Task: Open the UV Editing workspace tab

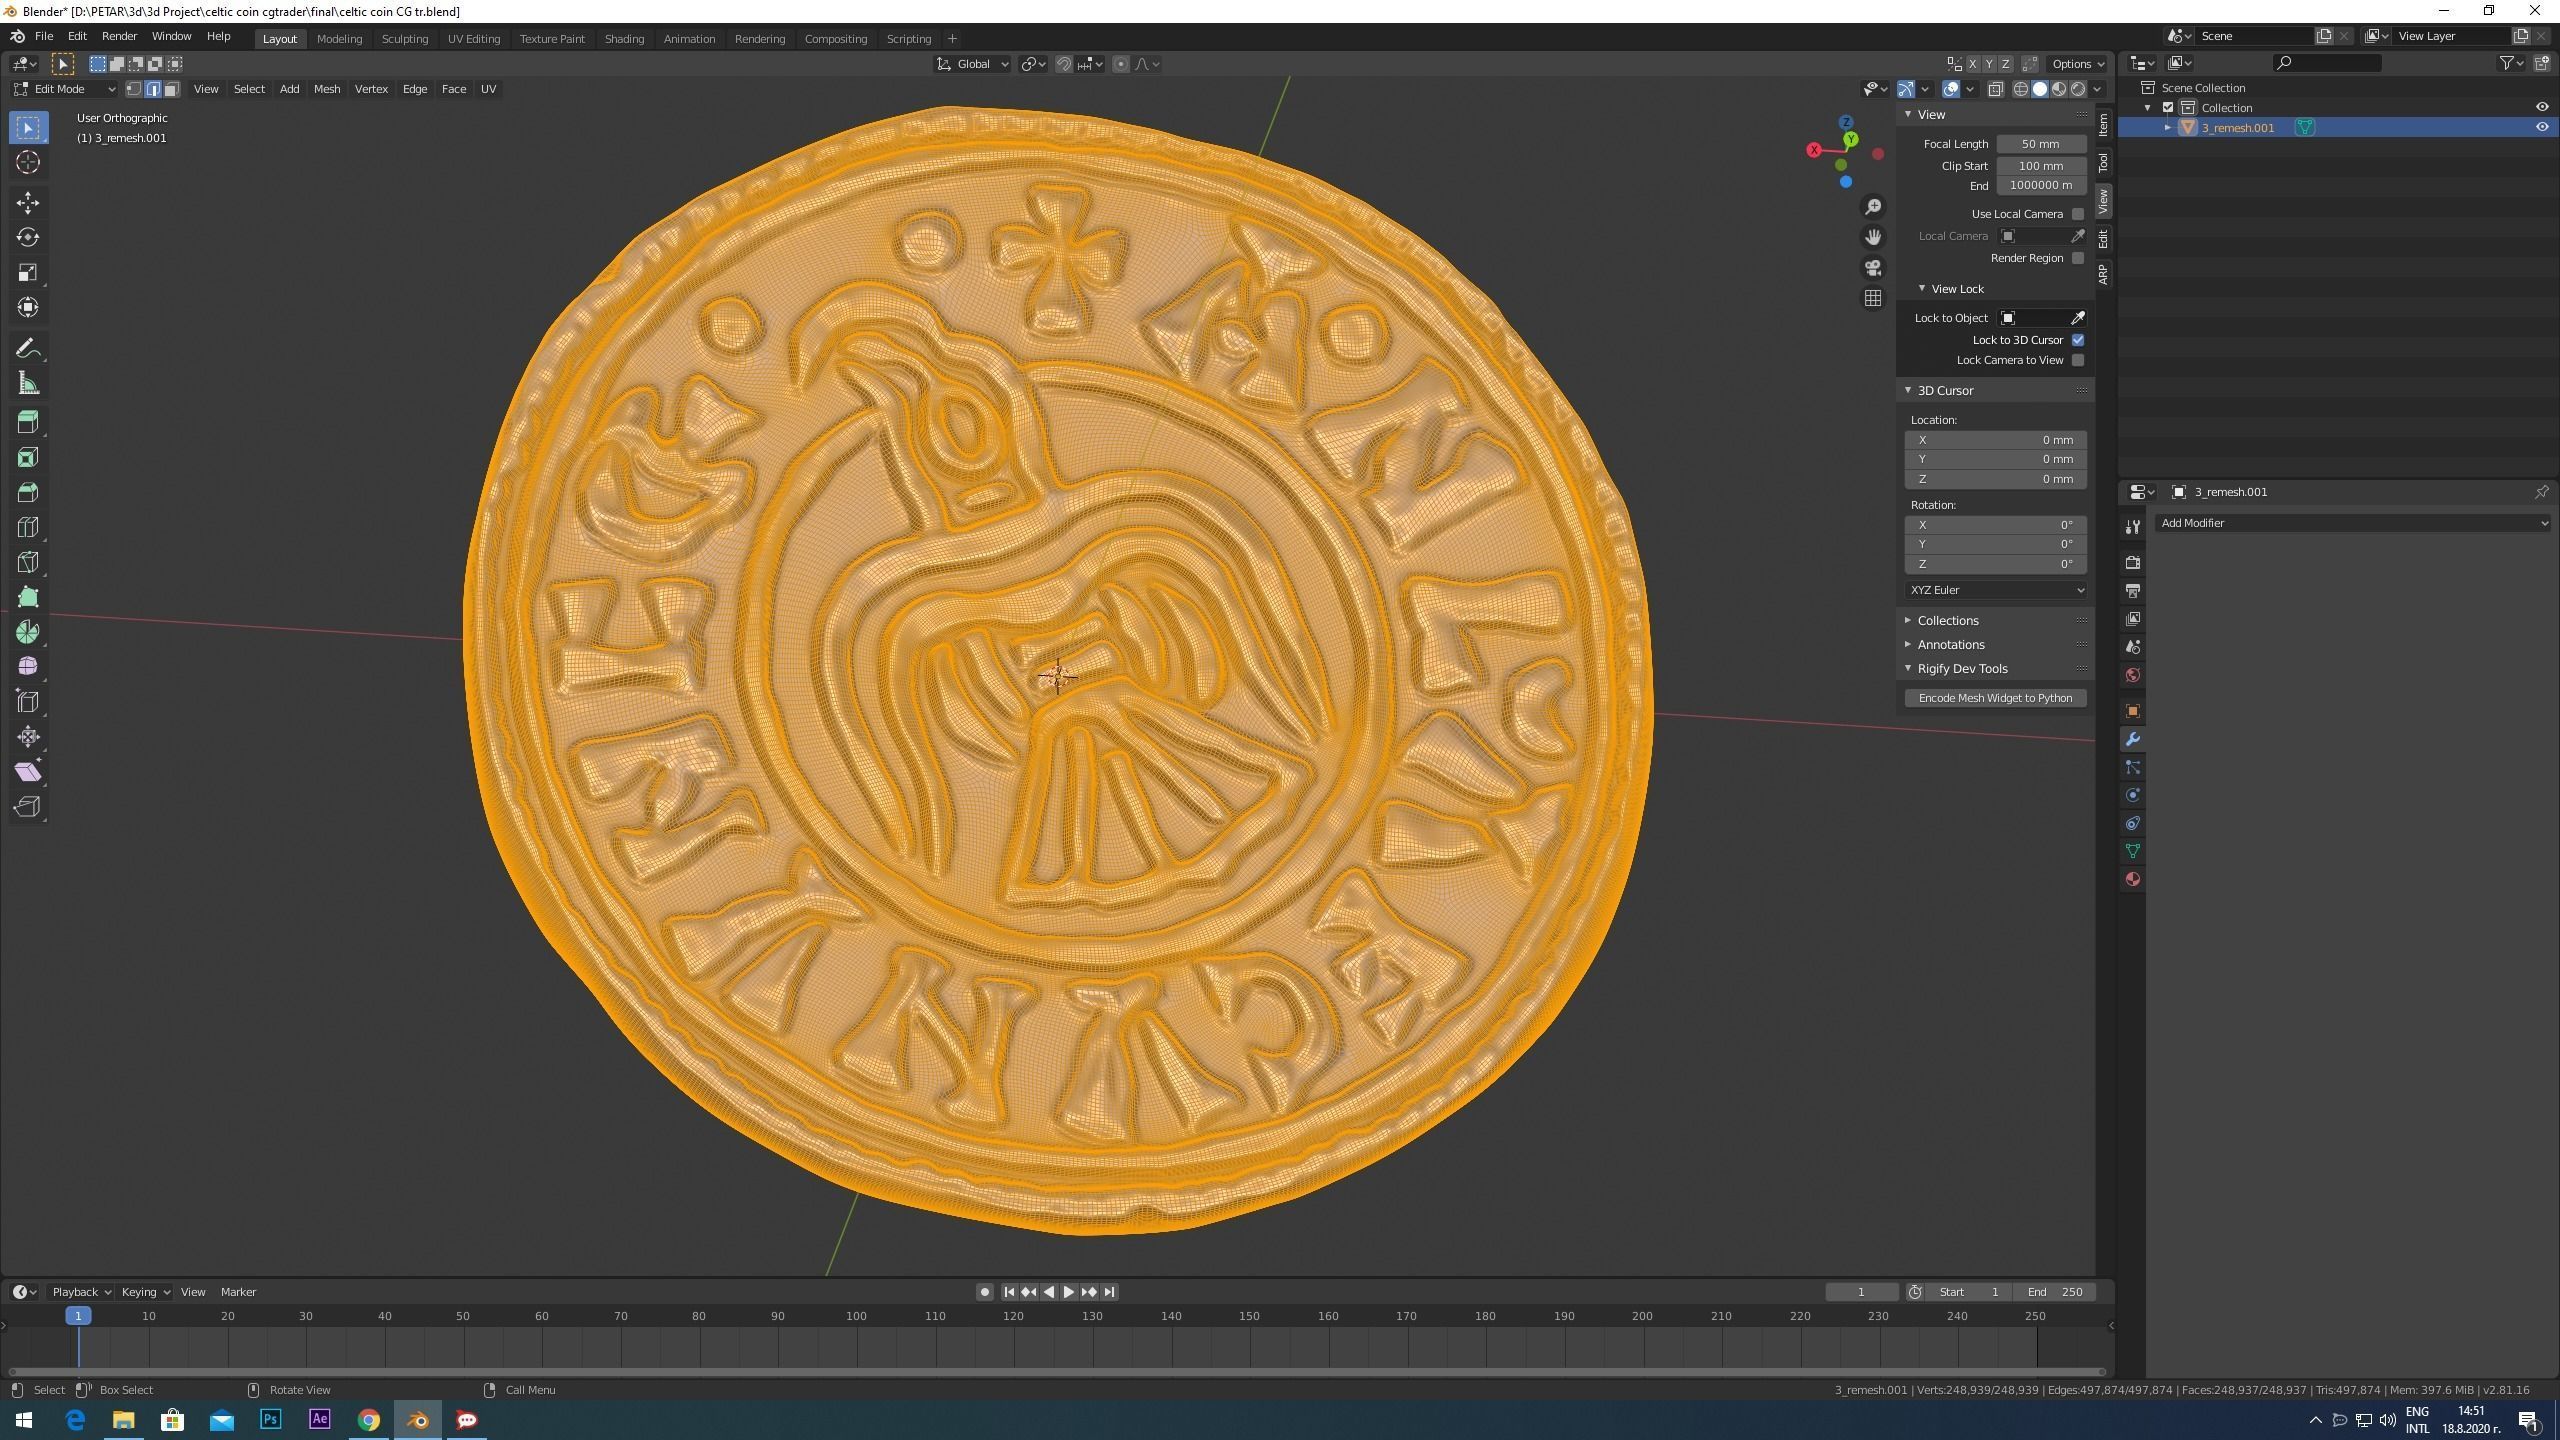Action: (x=474, y=39)
